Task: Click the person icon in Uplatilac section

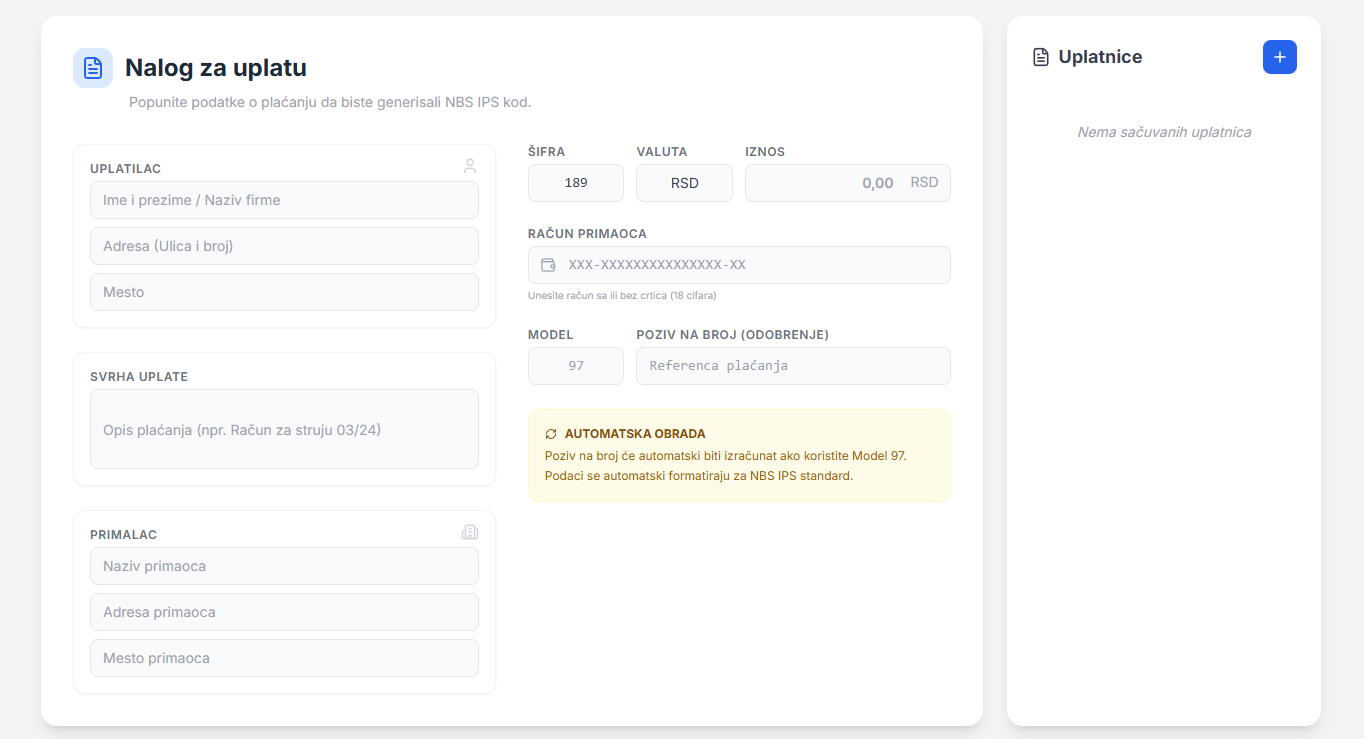Action: [470, 166]
